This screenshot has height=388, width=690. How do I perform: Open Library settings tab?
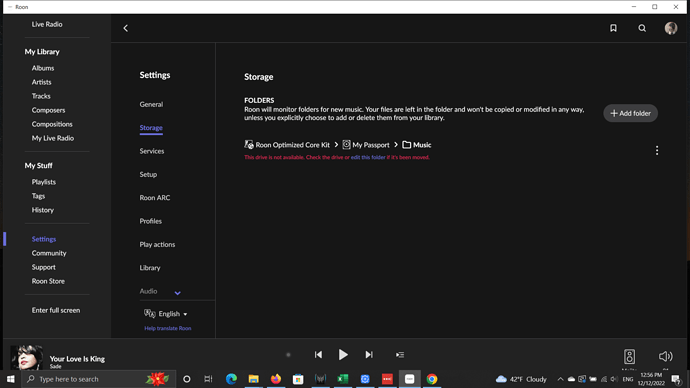tap(150, 267)
